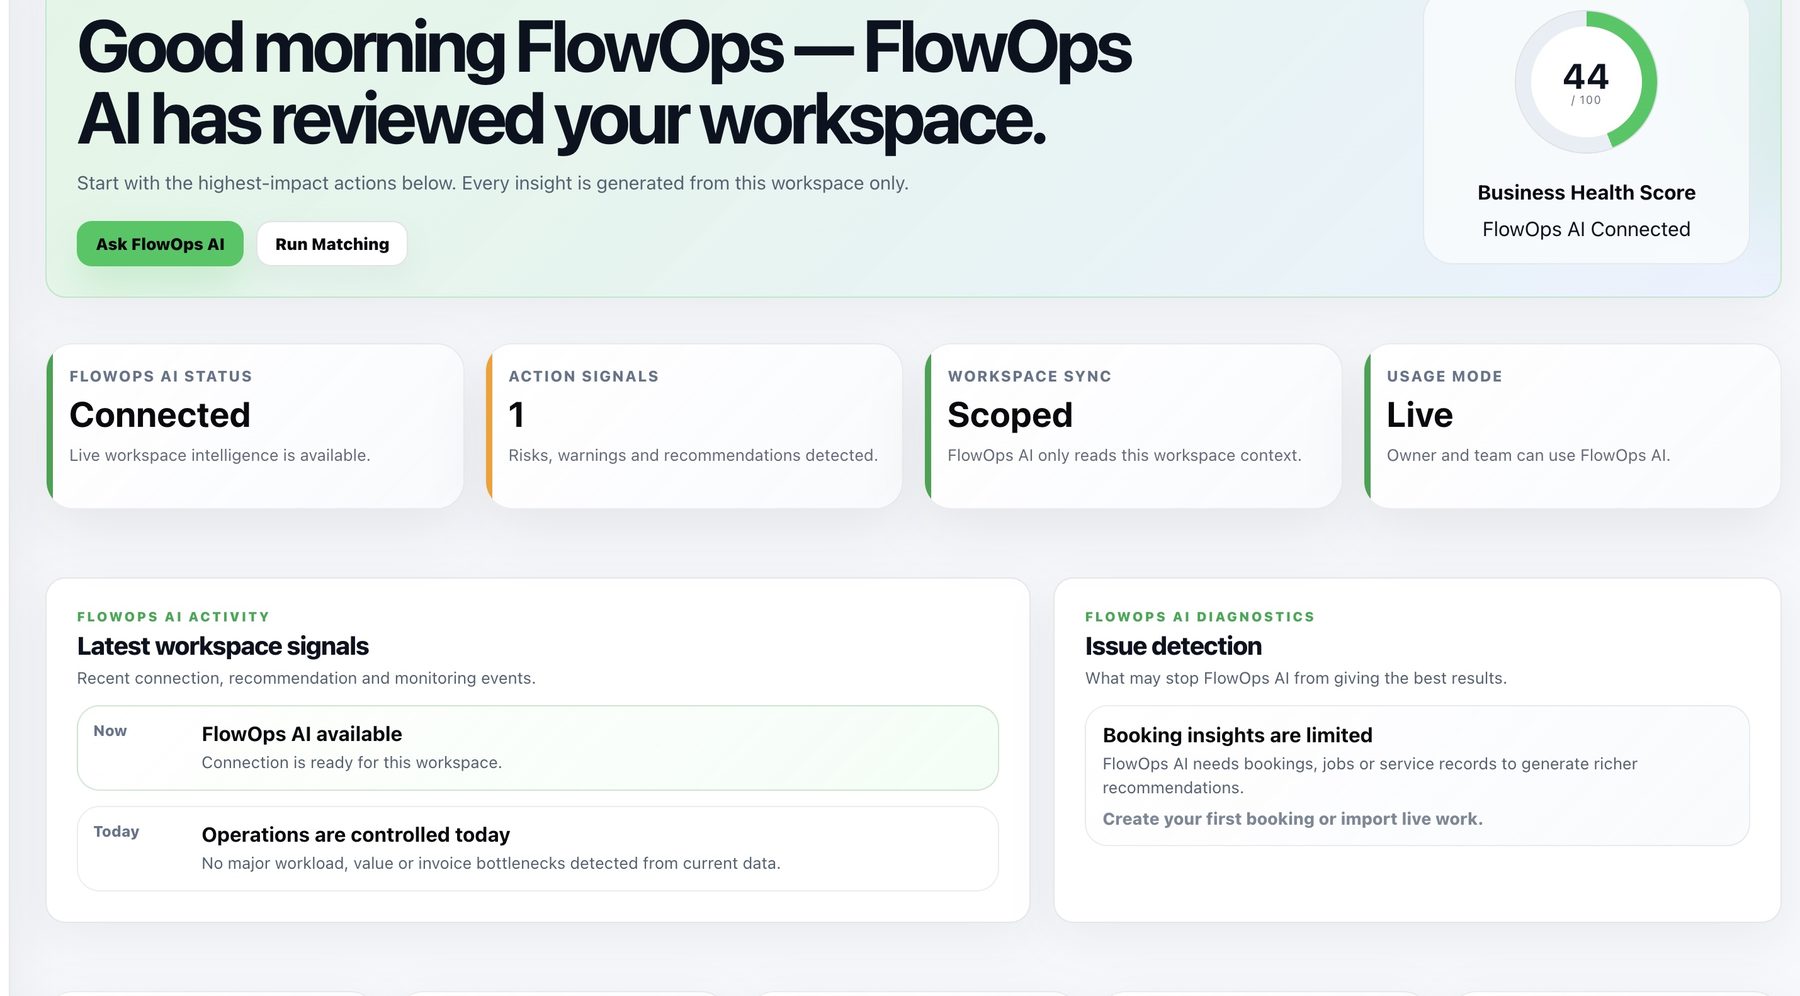Click 'Connection is ready for this workspace.' text

tap(352, 763)
